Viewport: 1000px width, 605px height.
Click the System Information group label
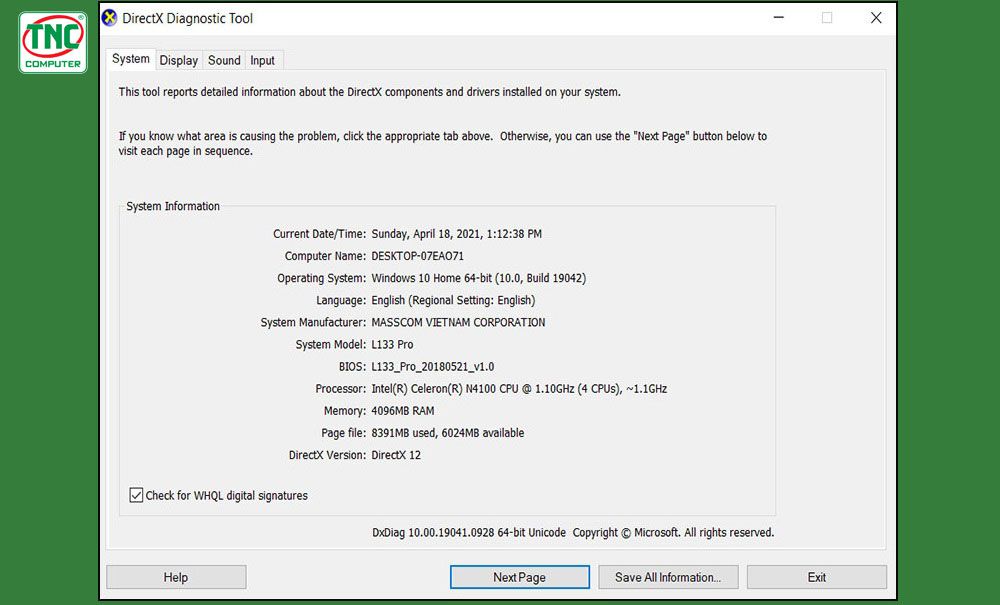(173, 206)
